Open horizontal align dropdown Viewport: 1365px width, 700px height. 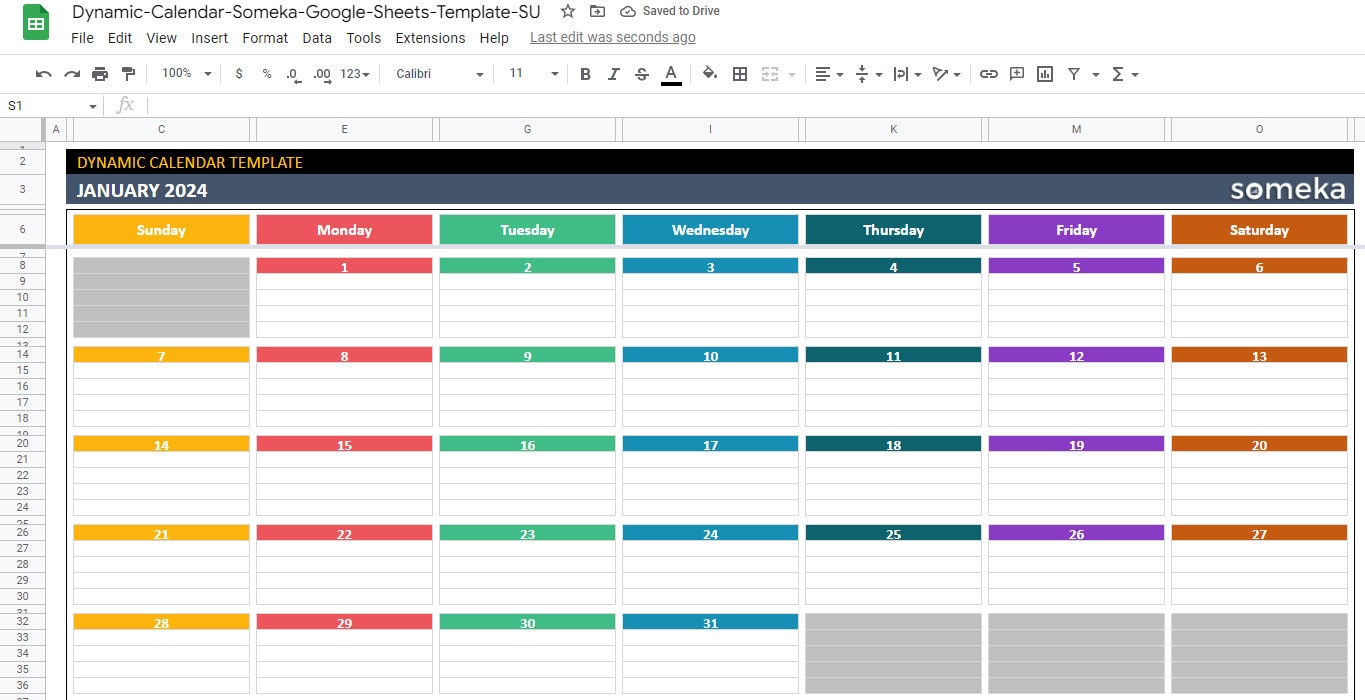tap(829, 74)
